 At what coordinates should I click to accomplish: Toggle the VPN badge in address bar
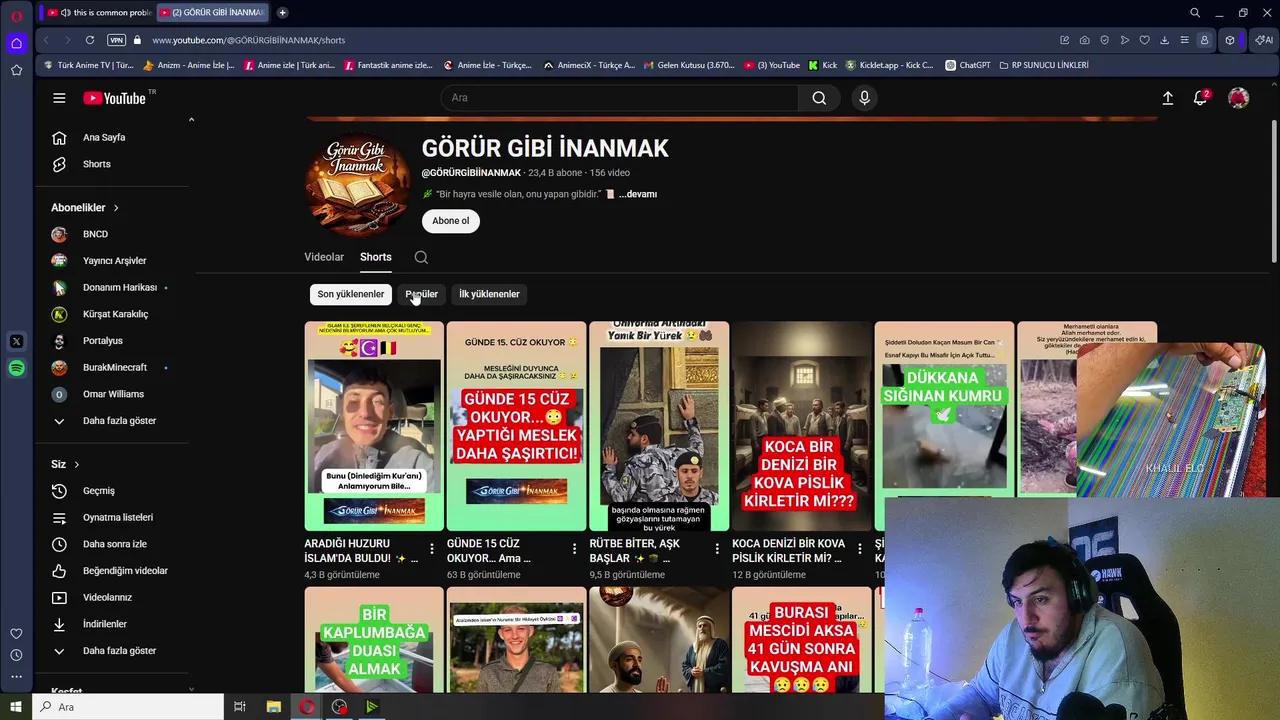(x=116, y=40)
